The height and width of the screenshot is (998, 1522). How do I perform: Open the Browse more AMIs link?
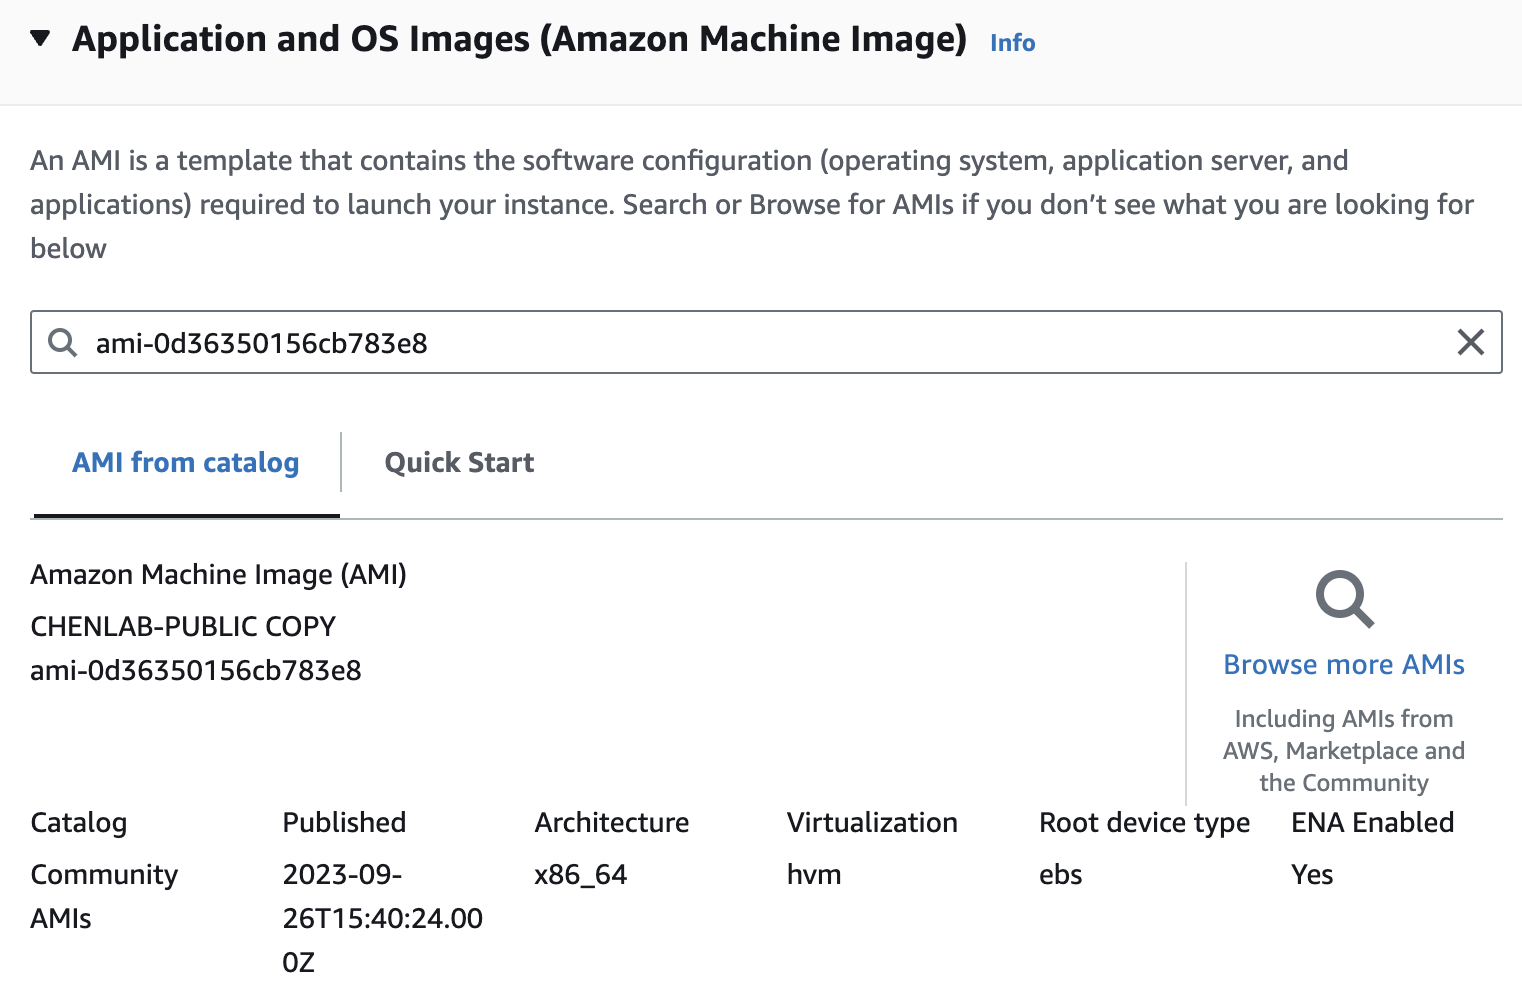(1344, 665)
